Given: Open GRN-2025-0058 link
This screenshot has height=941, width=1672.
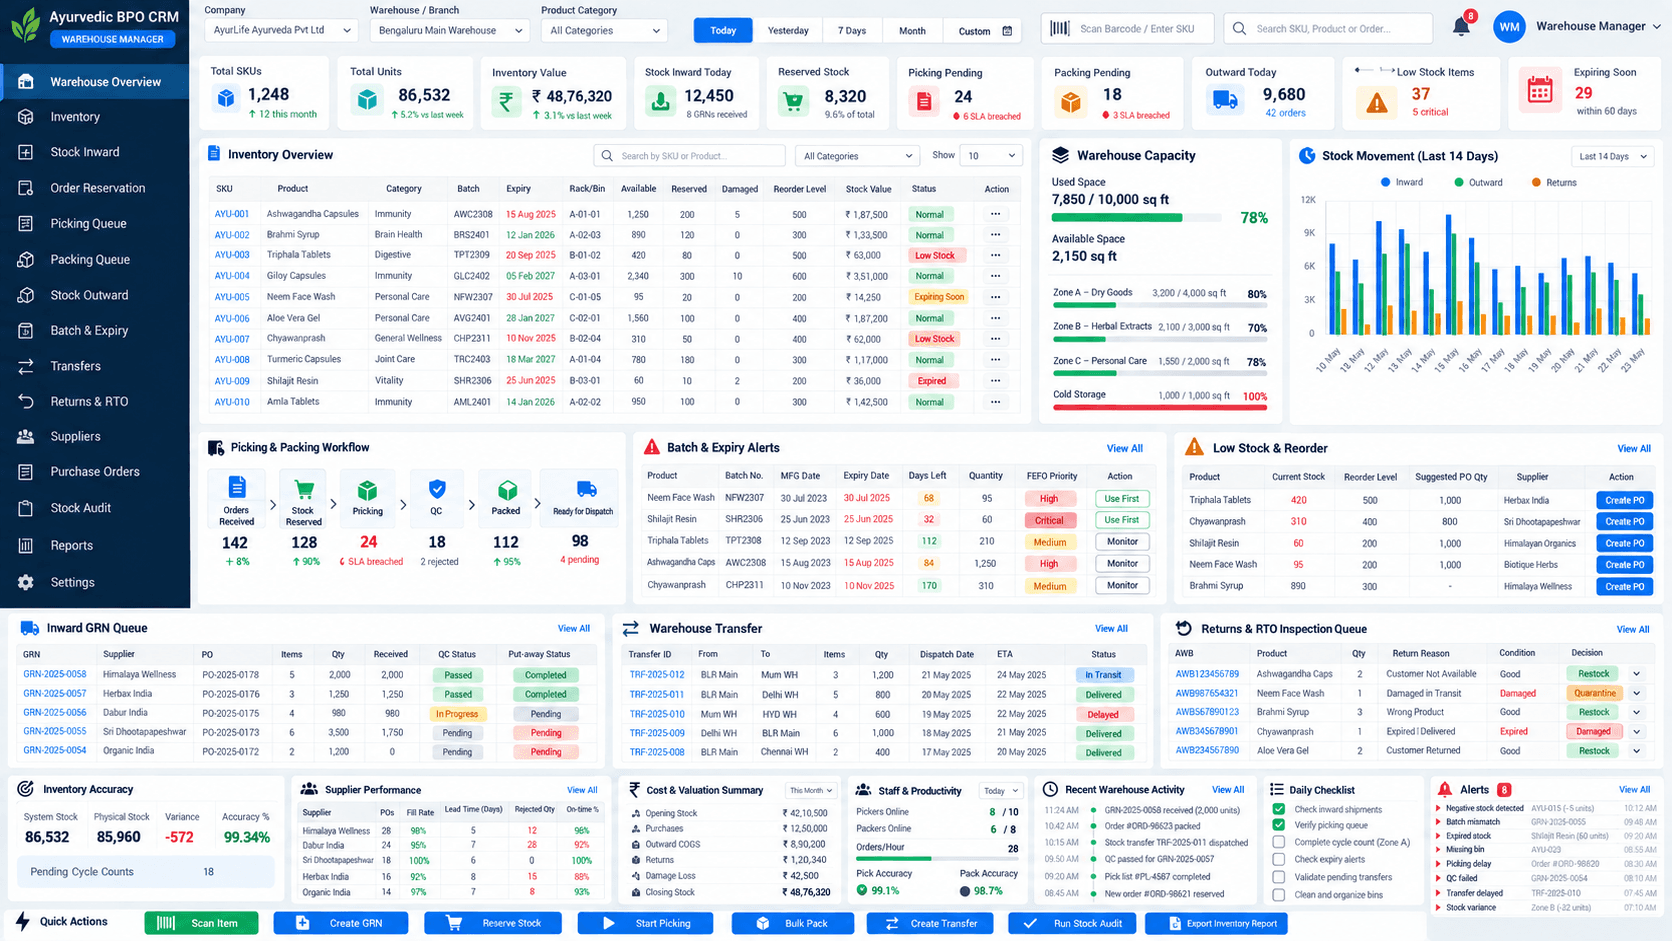Looking at the screenshot, I should coord(55,674).
